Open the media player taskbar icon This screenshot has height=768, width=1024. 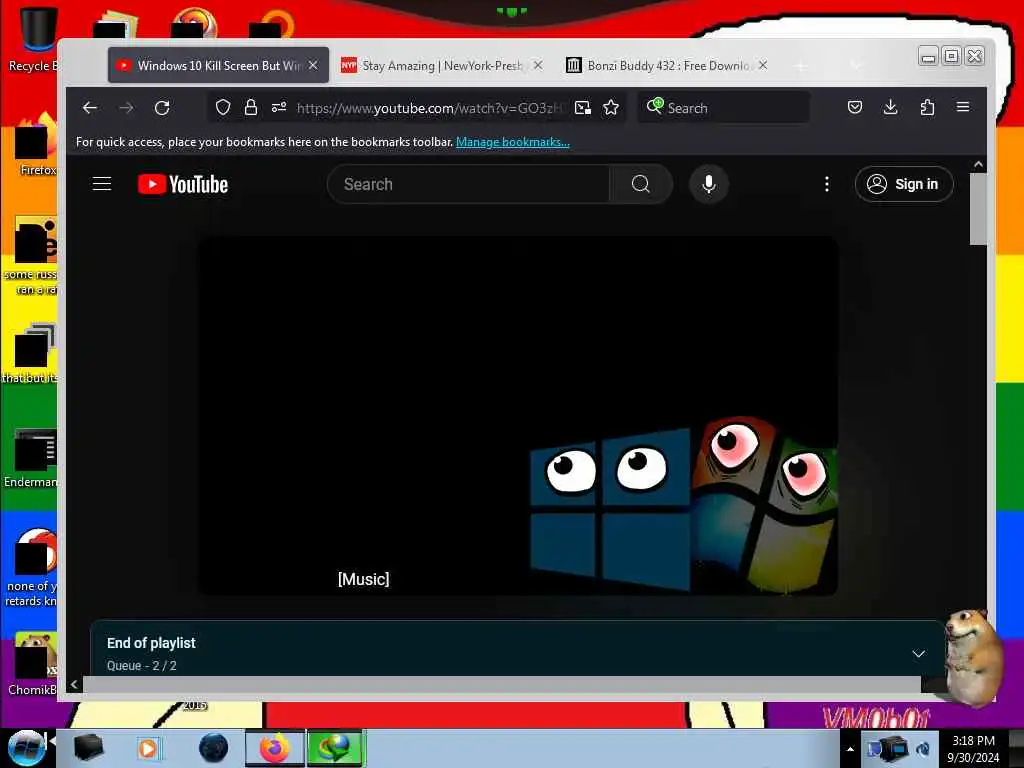coord(148,748)
